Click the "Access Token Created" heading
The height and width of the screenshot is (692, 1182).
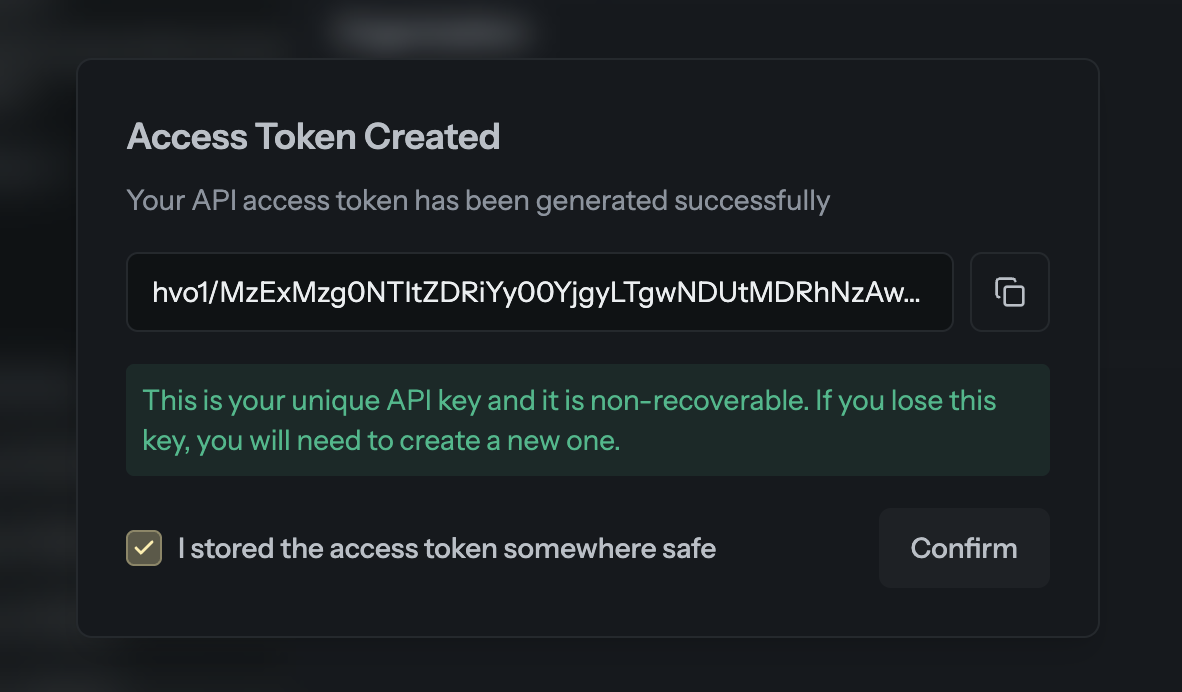[x=313, y=136]
